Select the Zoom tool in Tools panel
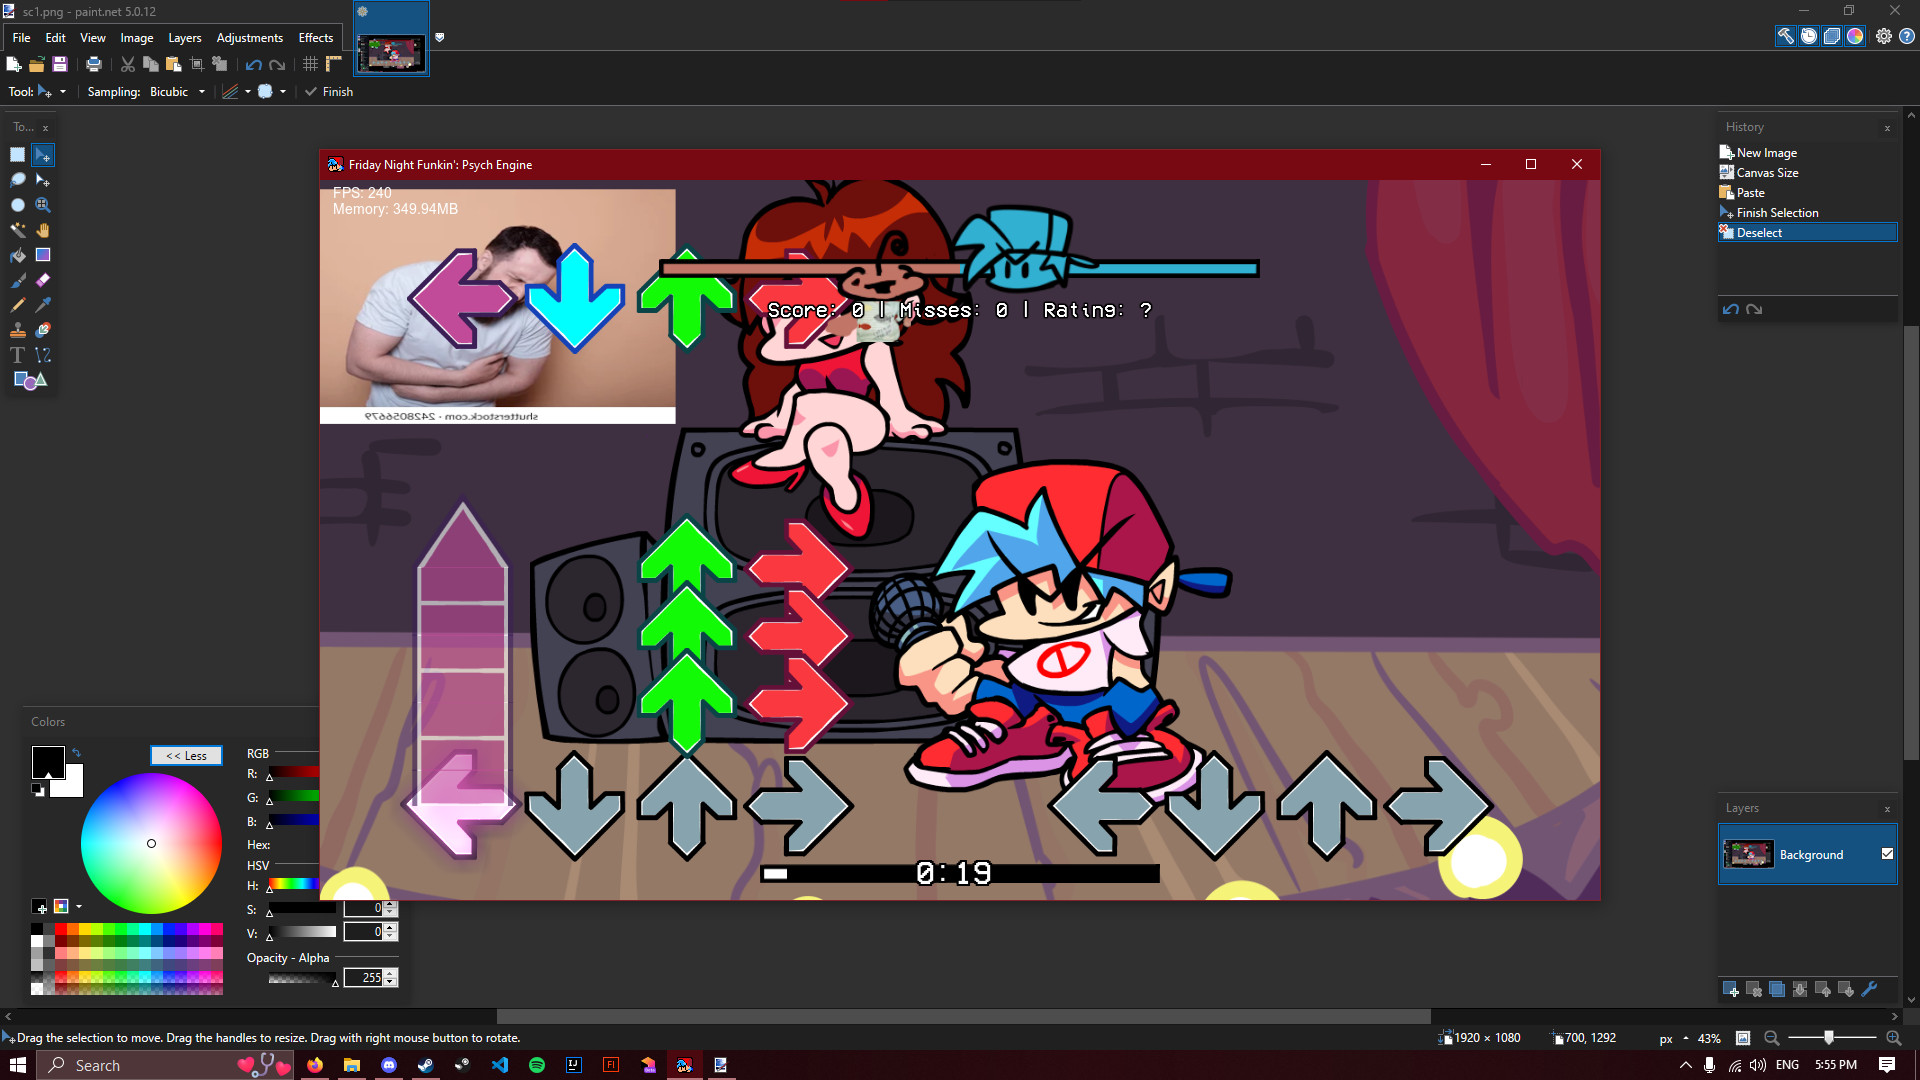 point(43,205)
